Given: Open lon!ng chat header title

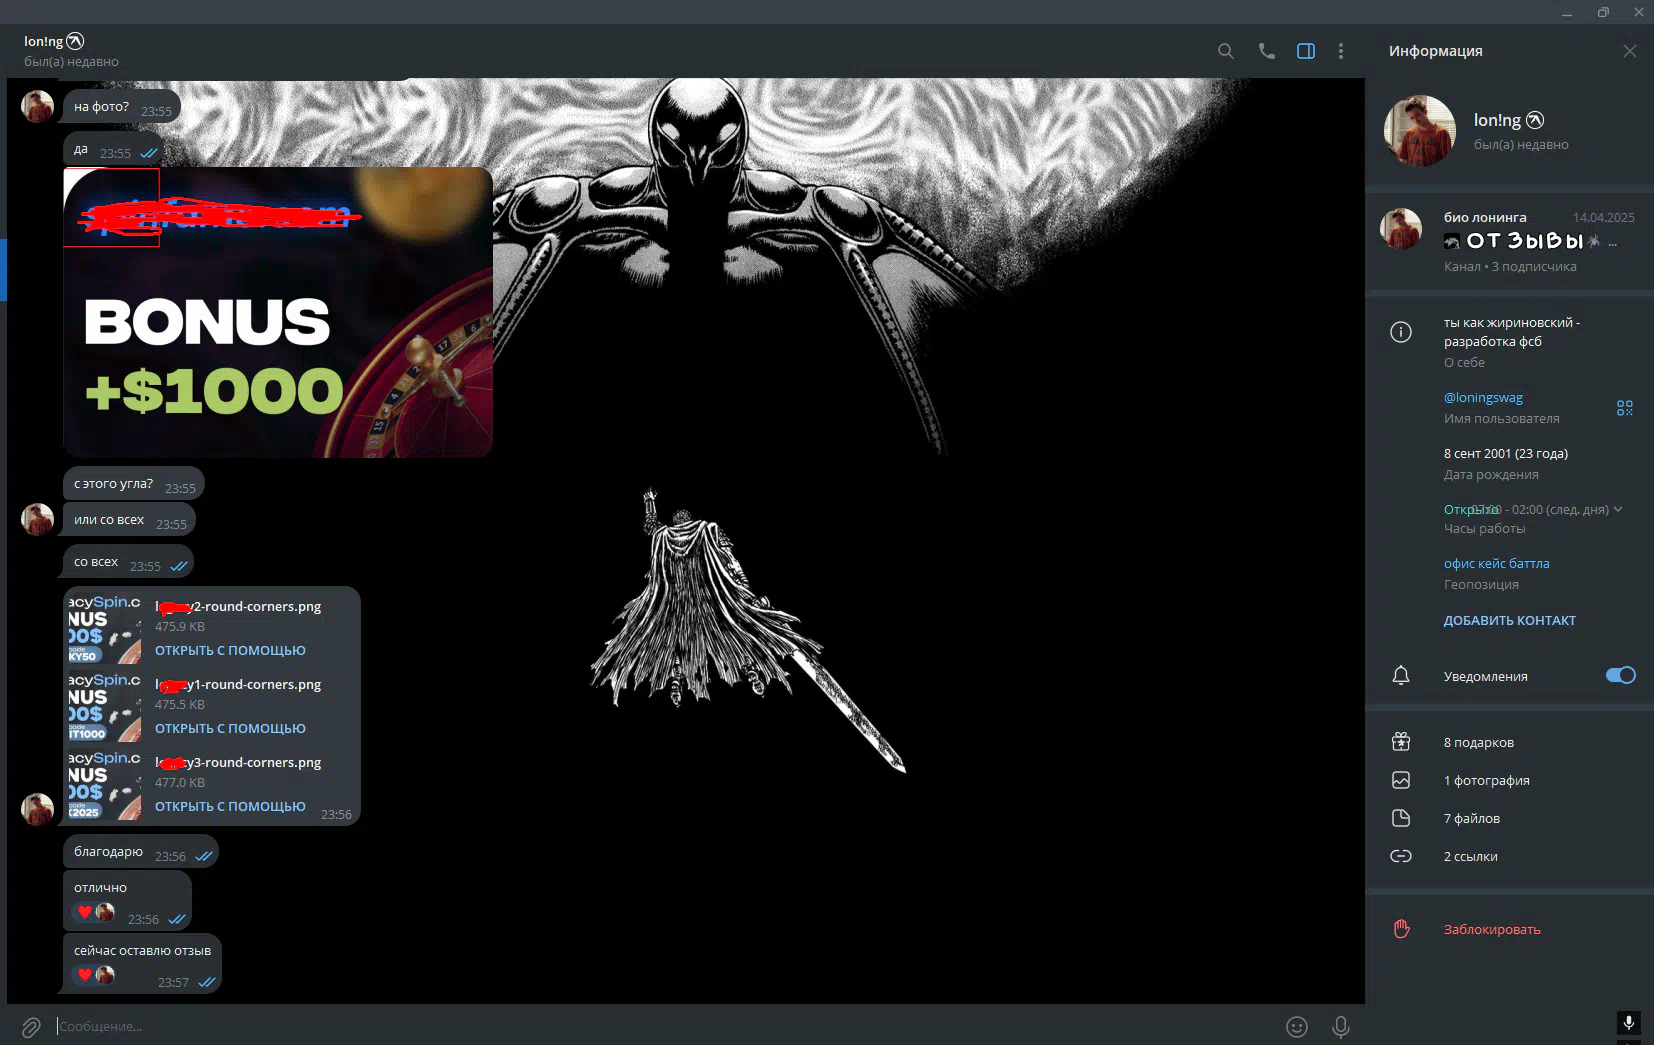Looking at the screenshot, I should point(54,41).
